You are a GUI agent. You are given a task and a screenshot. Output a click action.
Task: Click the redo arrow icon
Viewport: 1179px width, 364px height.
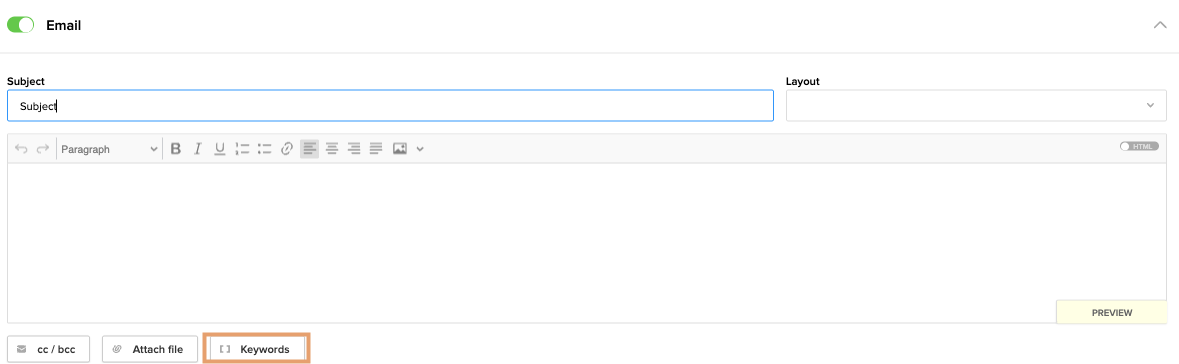[43, 149]
